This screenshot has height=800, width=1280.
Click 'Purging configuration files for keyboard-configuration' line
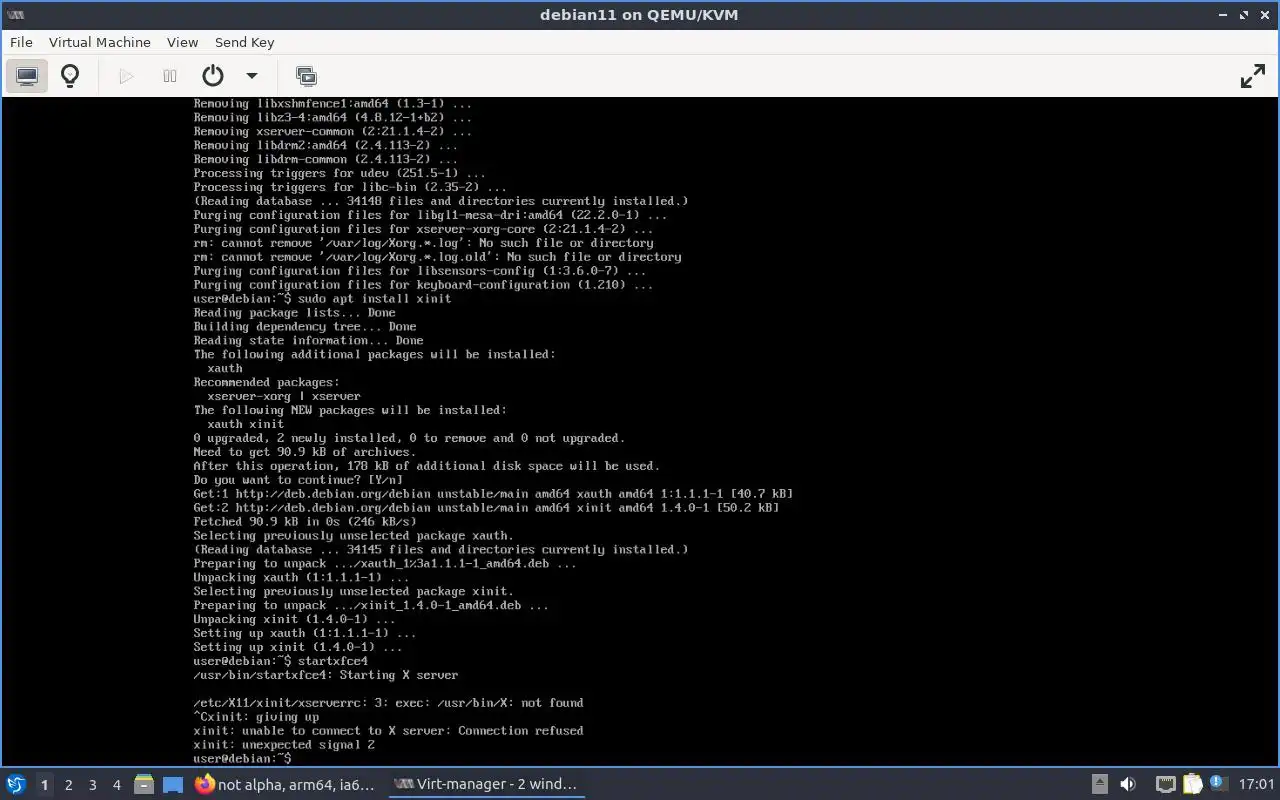(423, 285)
